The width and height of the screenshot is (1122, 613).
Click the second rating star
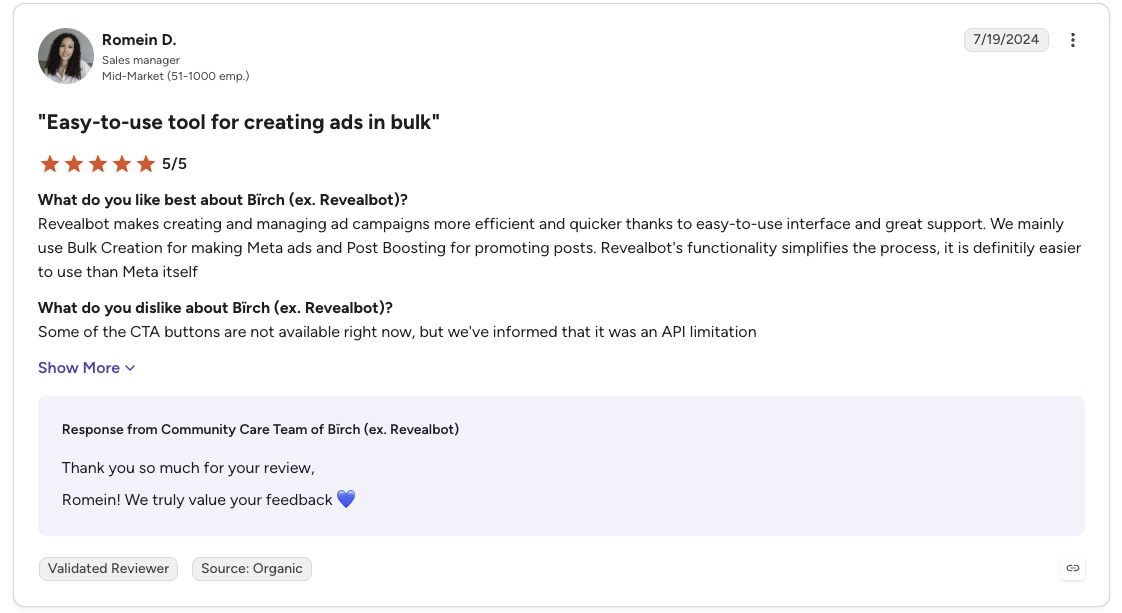click(74, 164)
